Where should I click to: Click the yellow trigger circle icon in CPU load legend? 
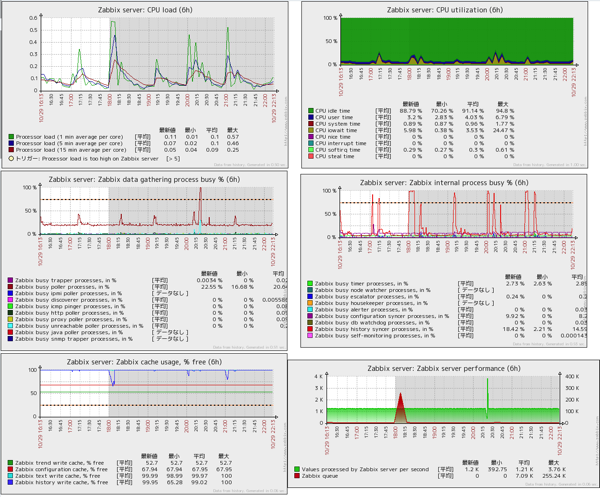point(11,158)
